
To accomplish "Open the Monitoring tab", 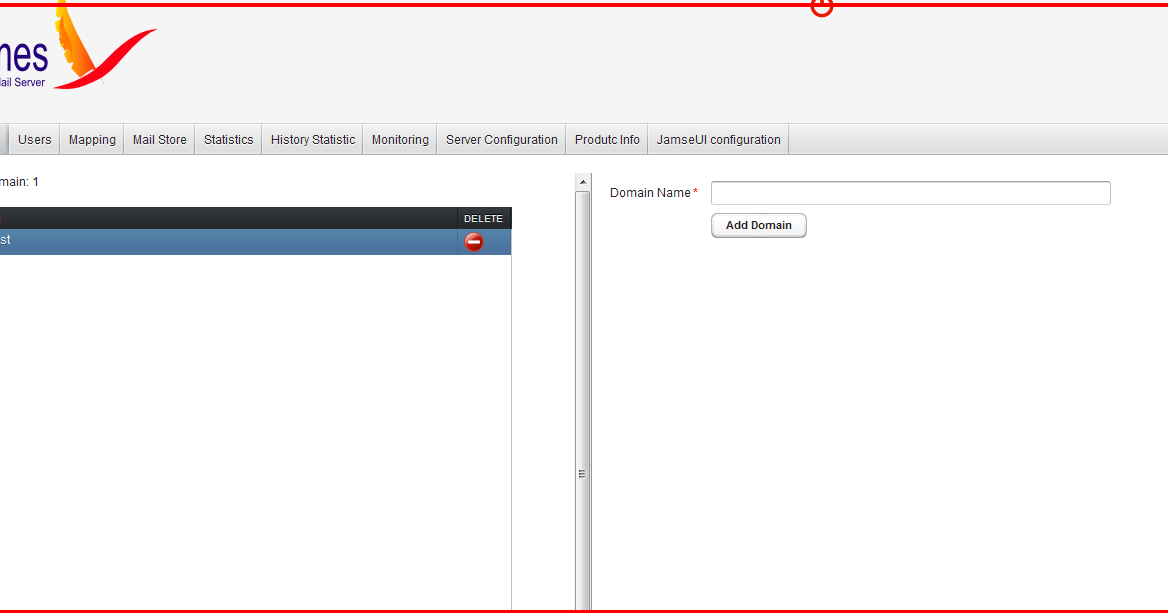I will (399, 139).
